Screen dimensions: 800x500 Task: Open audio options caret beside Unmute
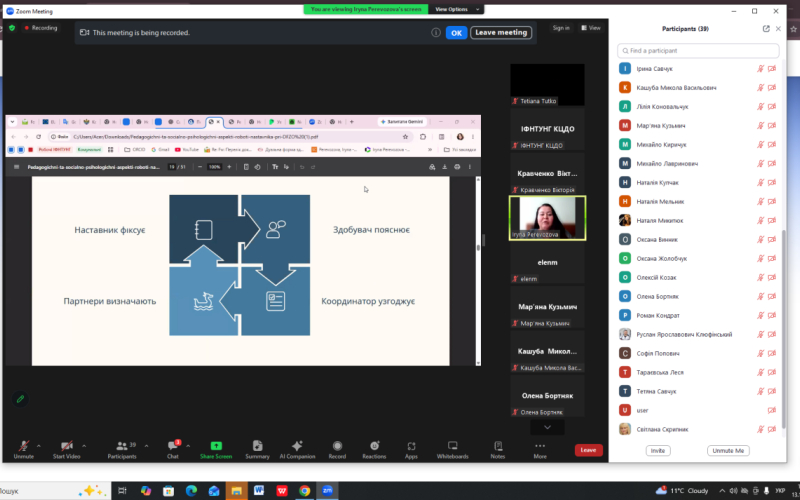click(x=39, y=446)
